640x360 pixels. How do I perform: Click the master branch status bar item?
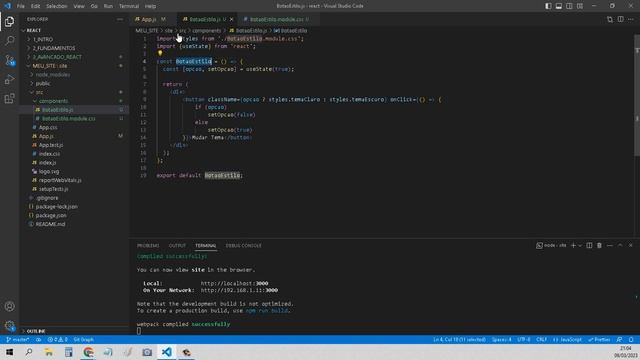(x=18, y=340)
